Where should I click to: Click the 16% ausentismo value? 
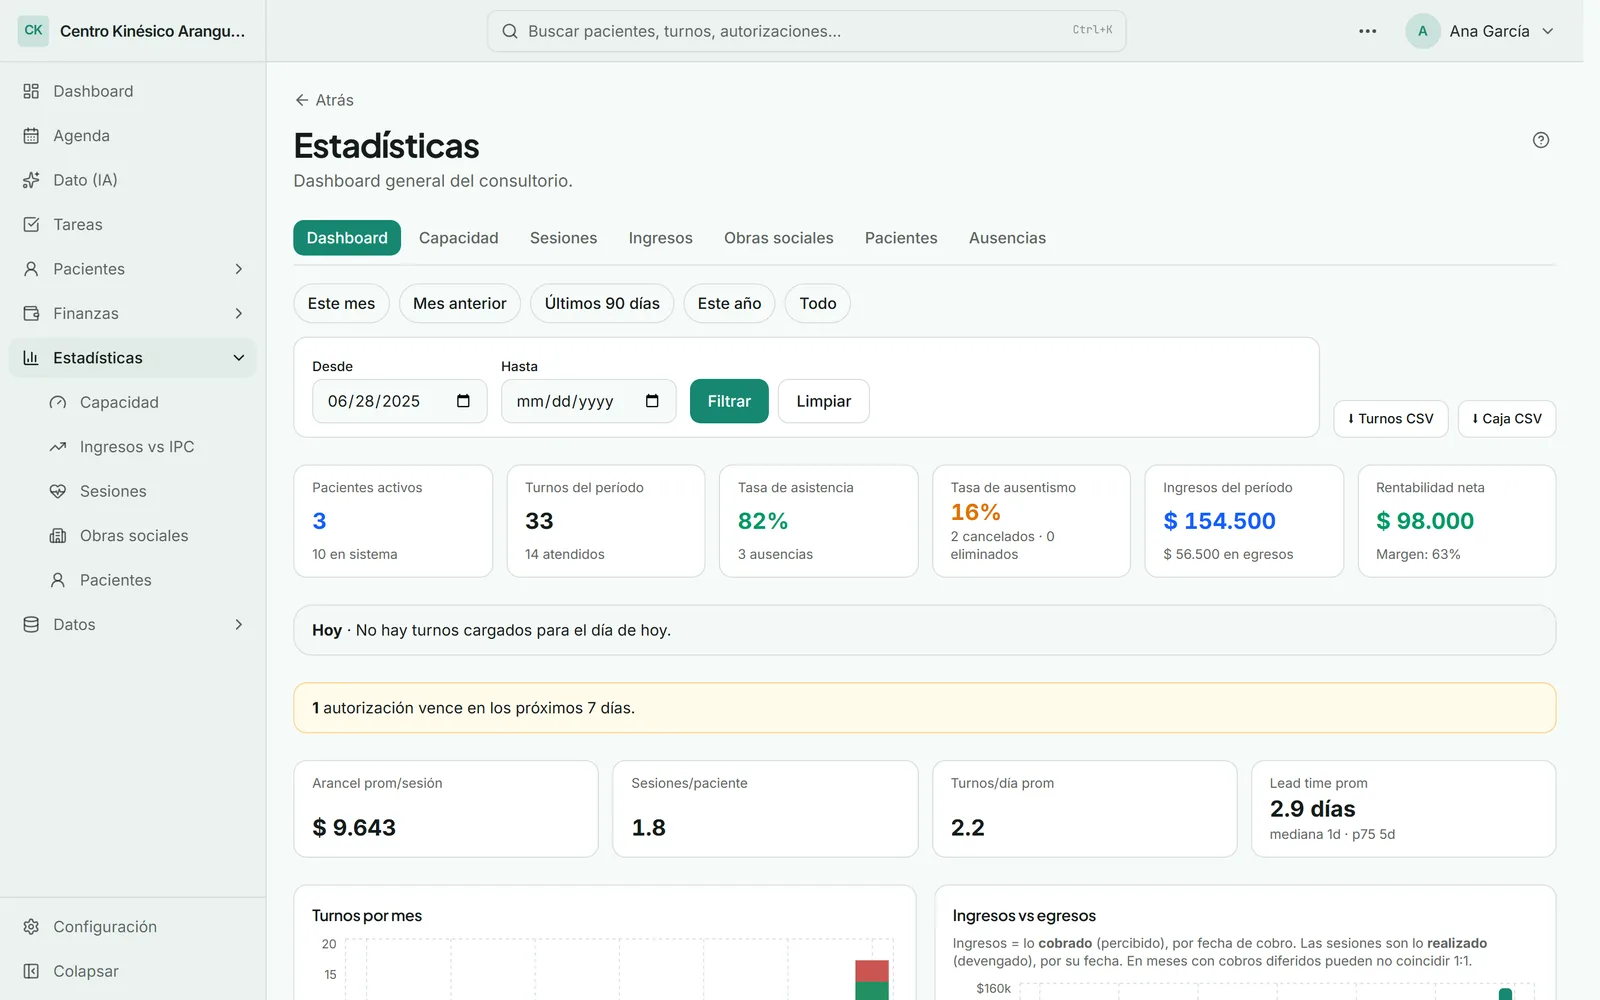(975, 512)
